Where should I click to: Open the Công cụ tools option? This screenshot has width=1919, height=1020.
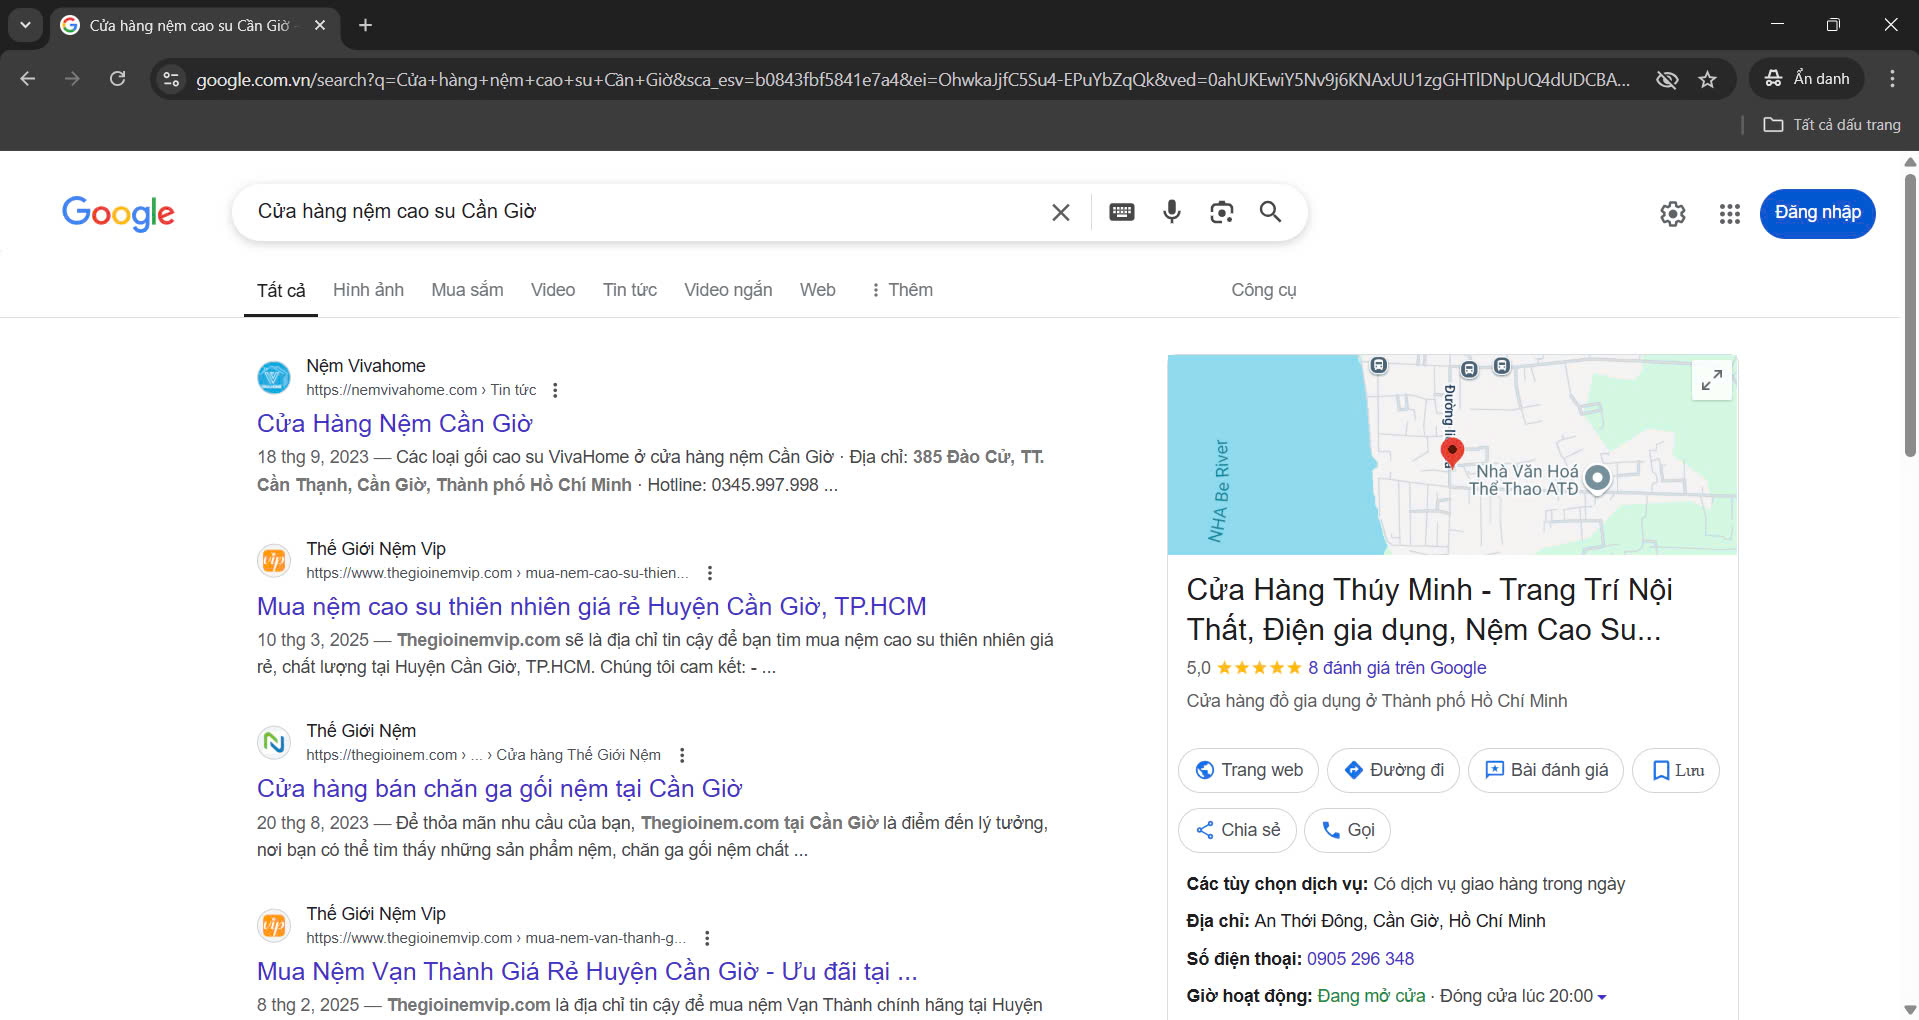pos(1263,290)
